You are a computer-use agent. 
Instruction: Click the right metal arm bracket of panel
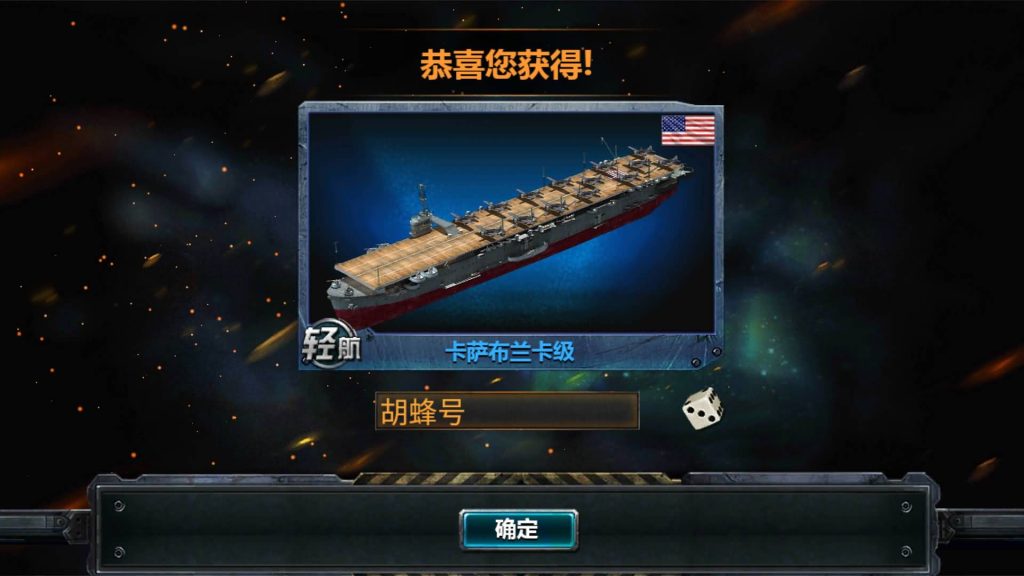980,526
